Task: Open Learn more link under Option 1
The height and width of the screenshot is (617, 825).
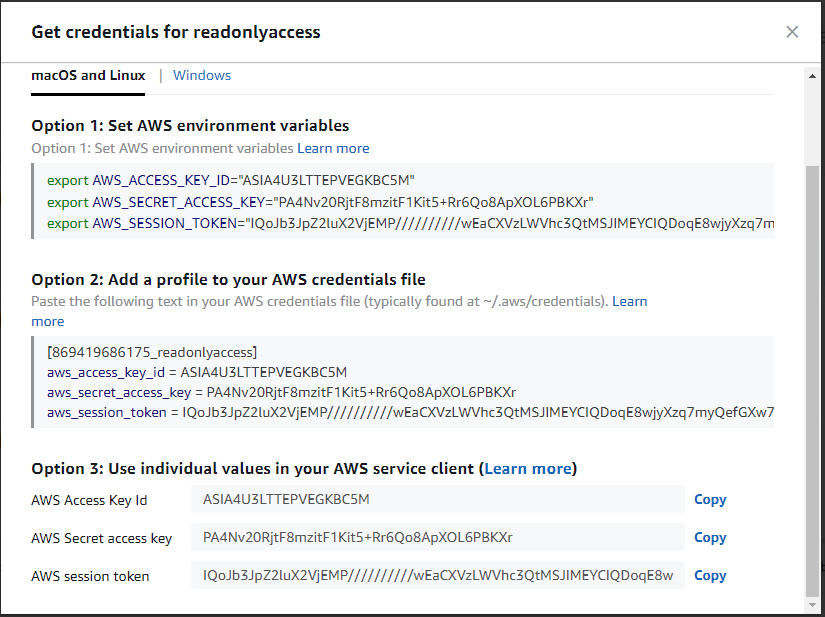Action: coord(333,148)
